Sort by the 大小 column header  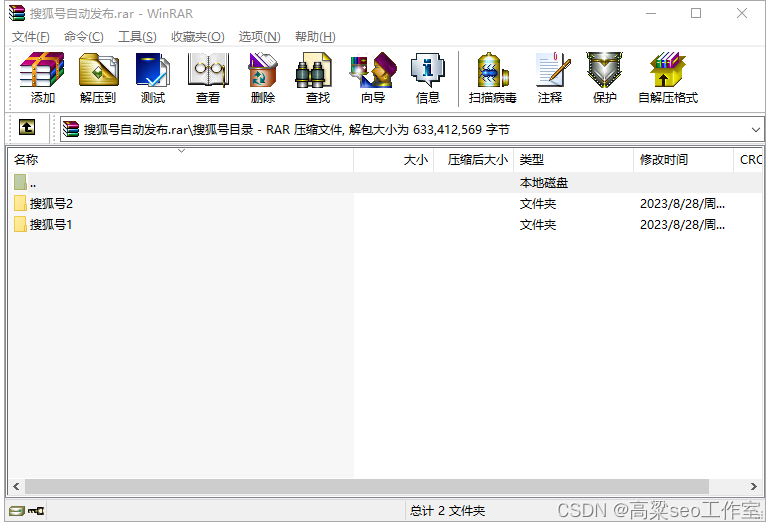(x=394, y=160)
